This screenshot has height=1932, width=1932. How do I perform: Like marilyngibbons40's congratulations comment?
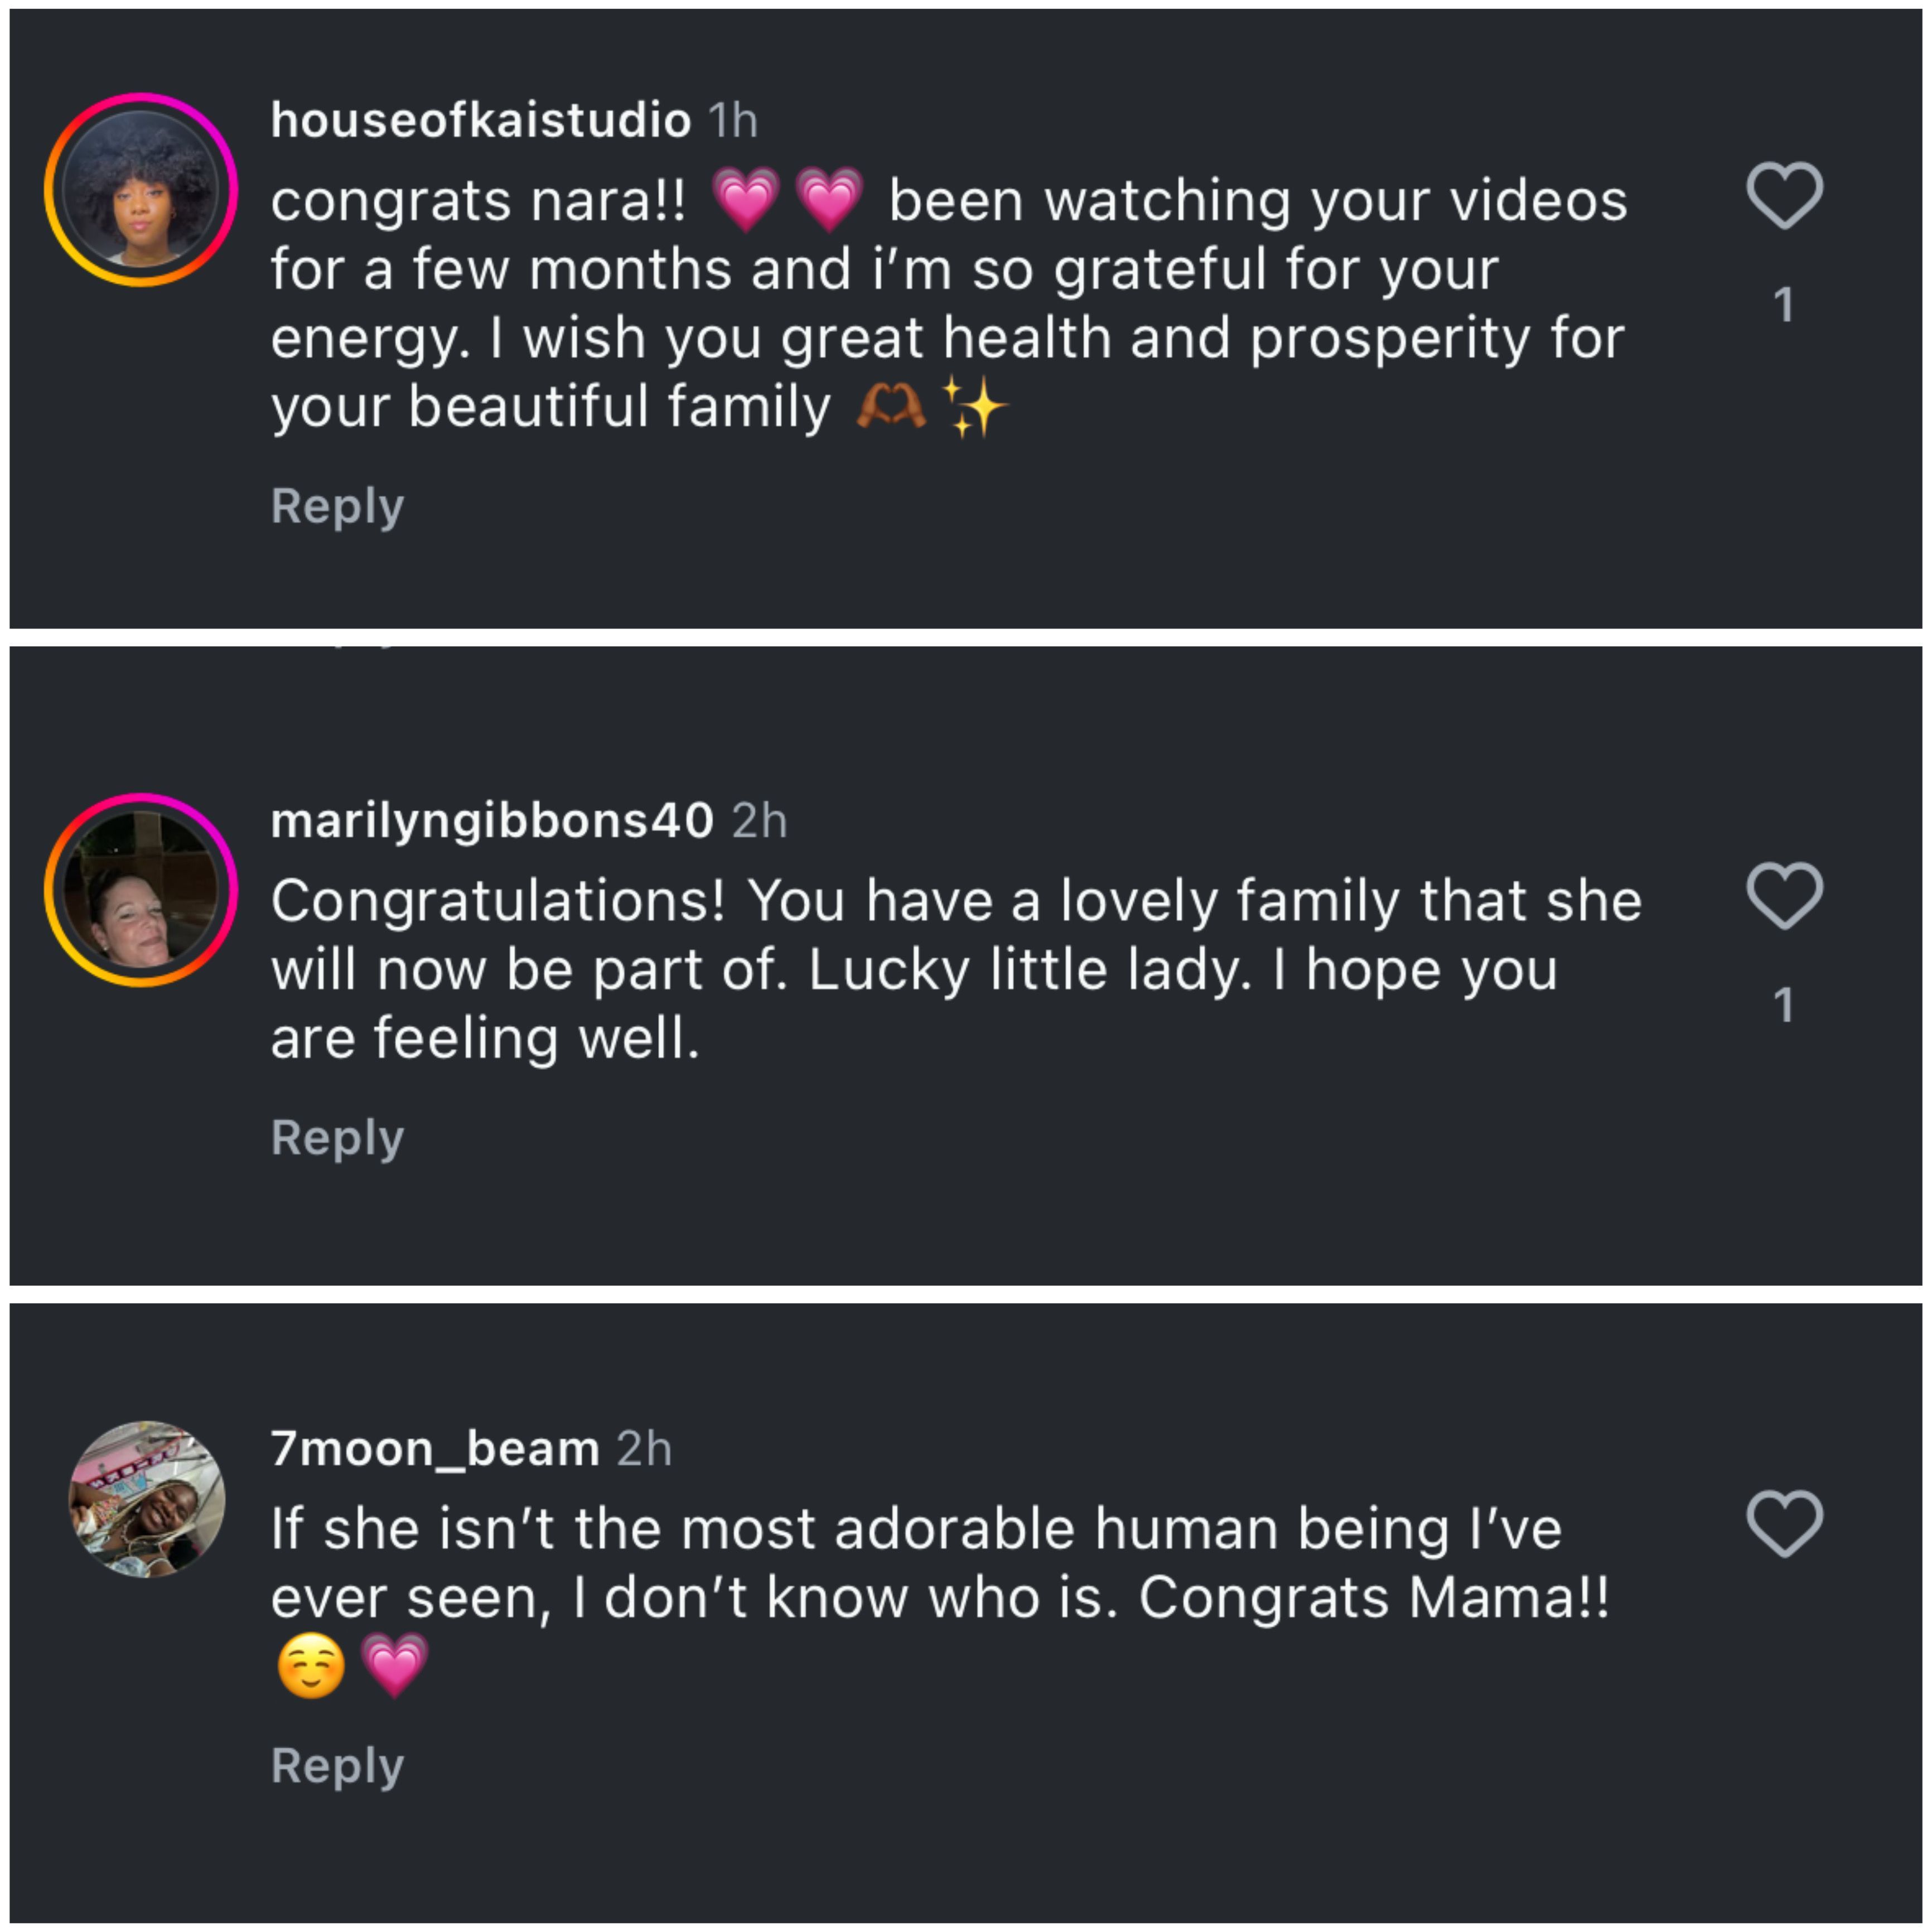(1784, 895)
